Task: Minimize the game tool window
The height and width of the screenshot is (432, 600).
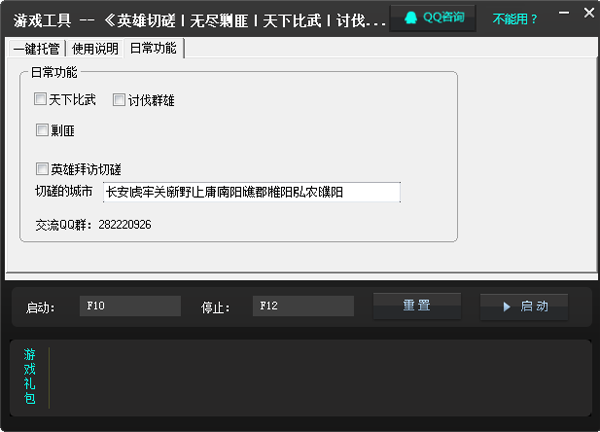Action: pos(564,13)
